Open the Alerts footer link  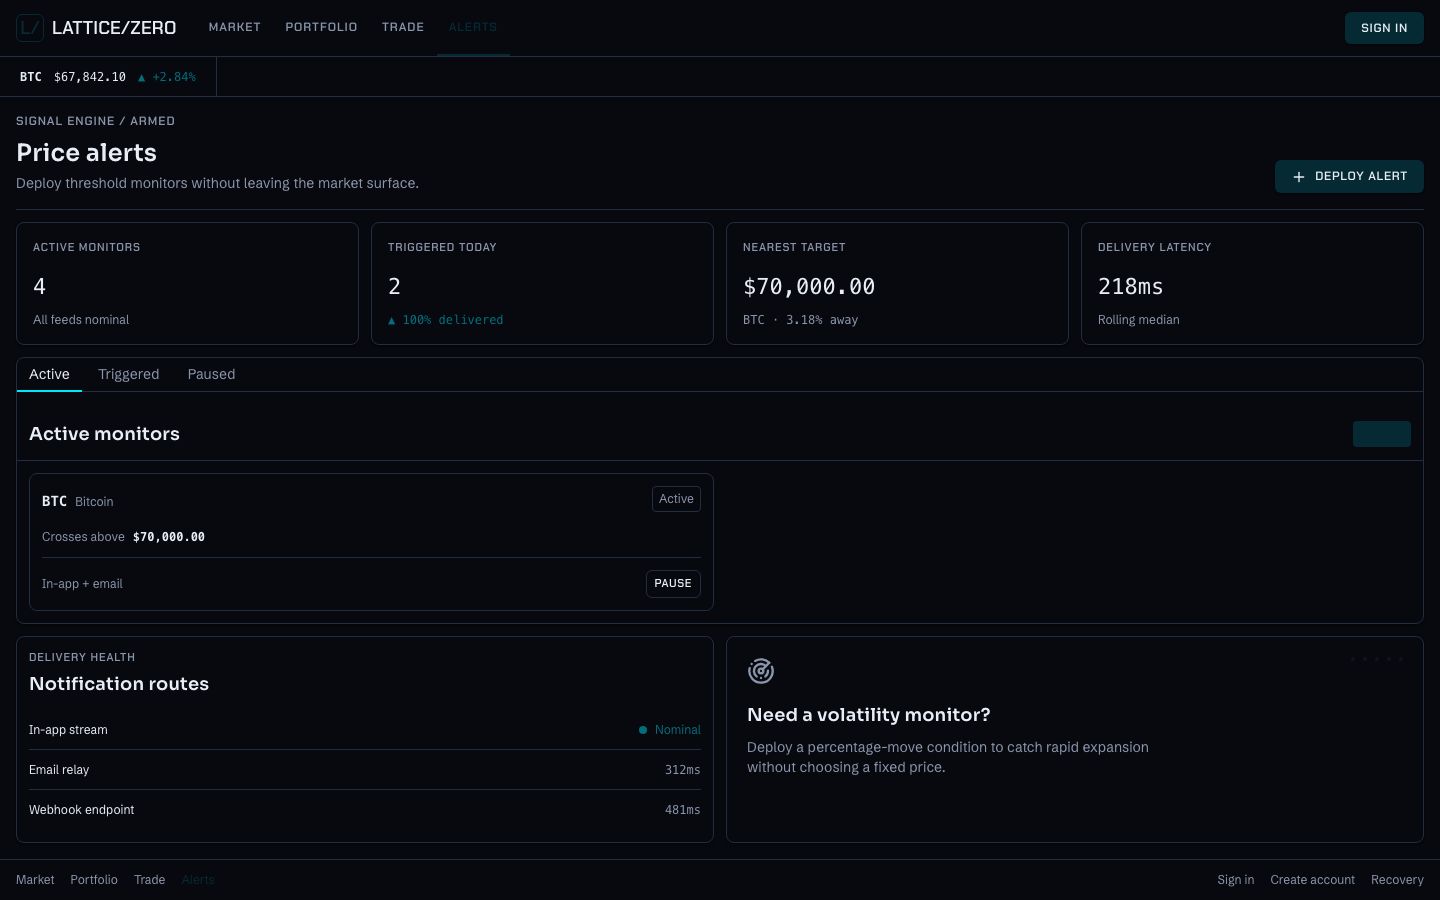pos(198,880)
